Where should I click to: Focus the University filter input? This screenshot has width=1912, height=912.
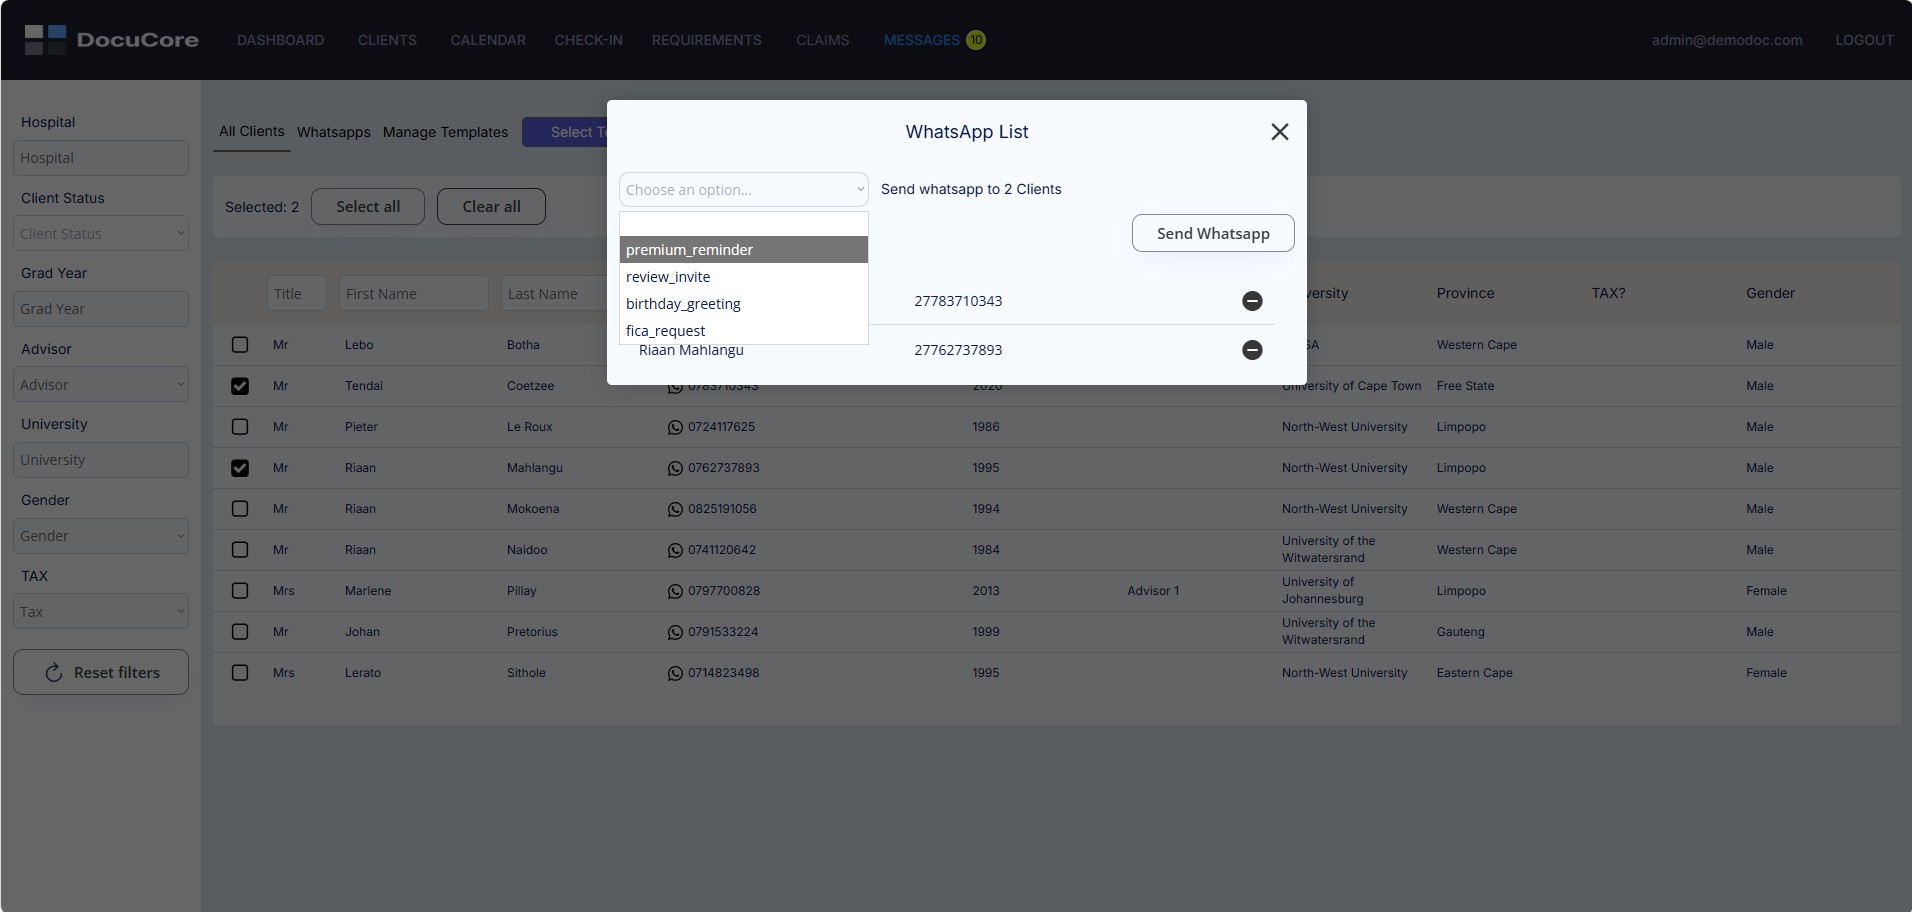101,460
